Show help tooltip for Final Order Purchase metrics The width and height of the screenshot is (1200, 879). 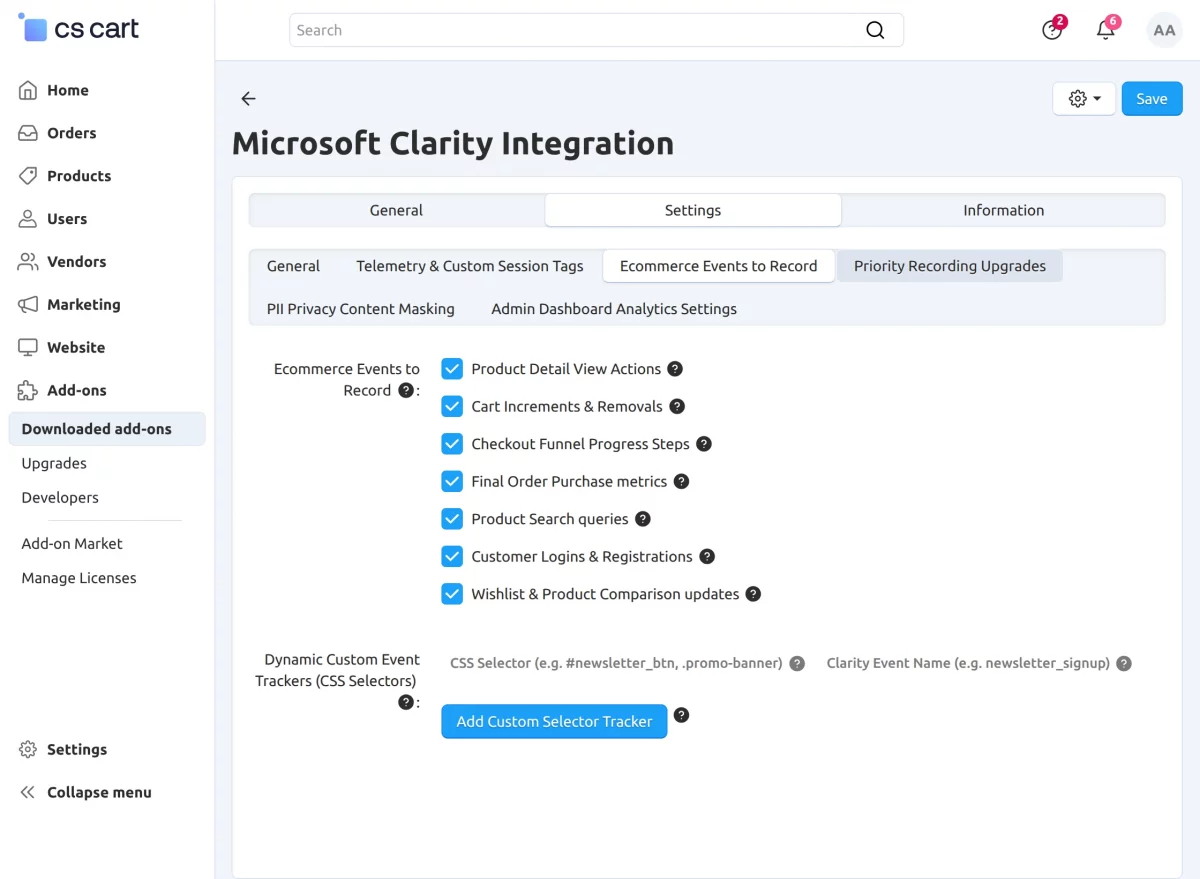pyautogui.click(x=681, y=482)
